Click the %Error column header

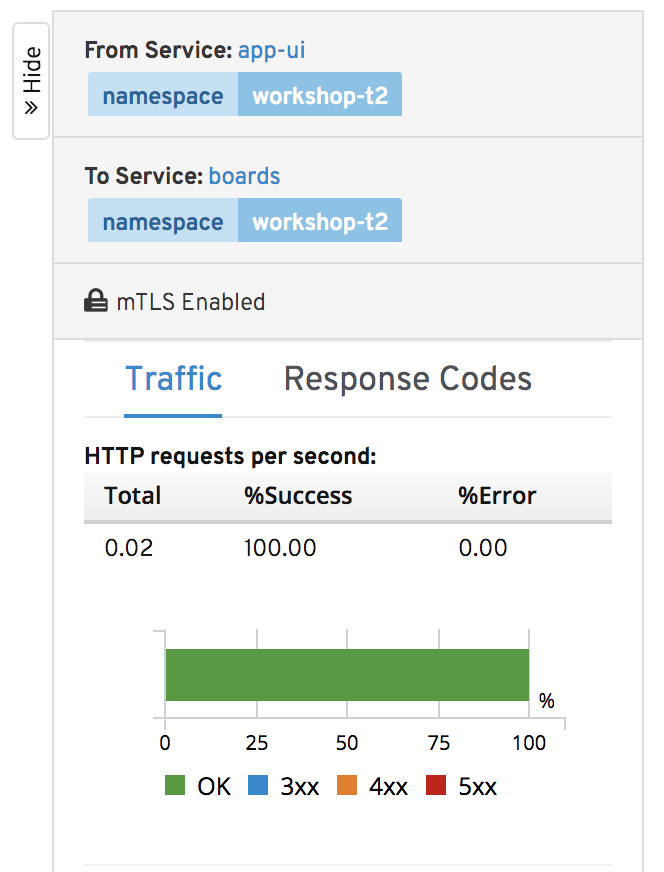coord(497,496)
